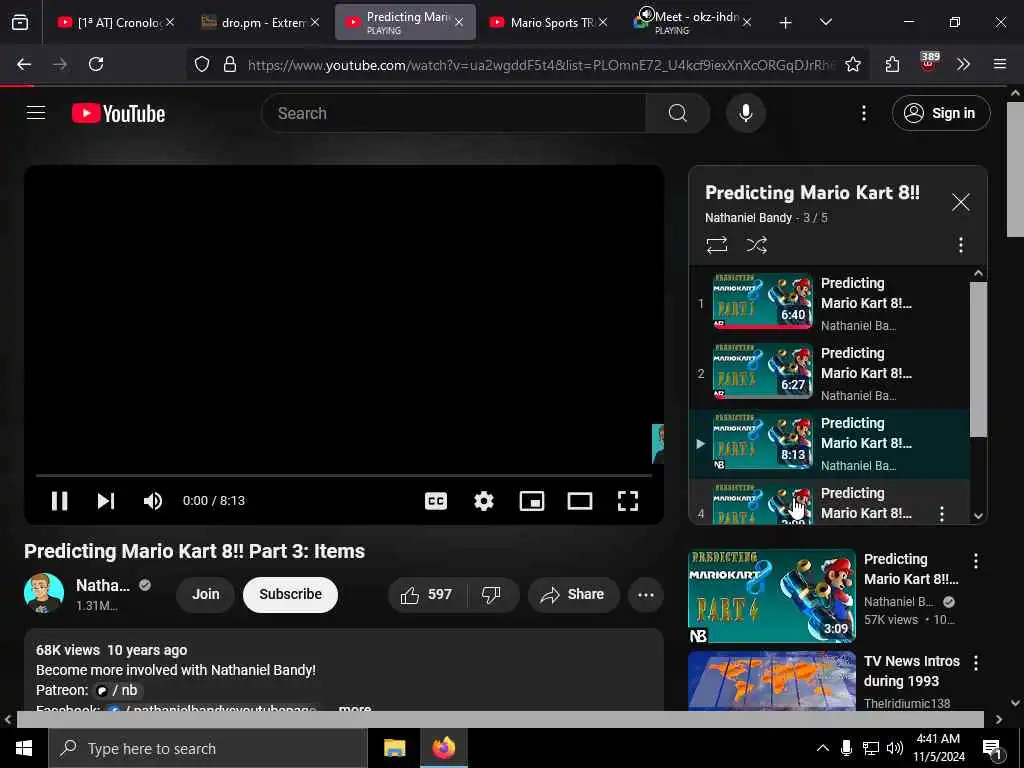Reload the current page
This screenshot has width=1024, height=768.
click(x=96, y=64)
